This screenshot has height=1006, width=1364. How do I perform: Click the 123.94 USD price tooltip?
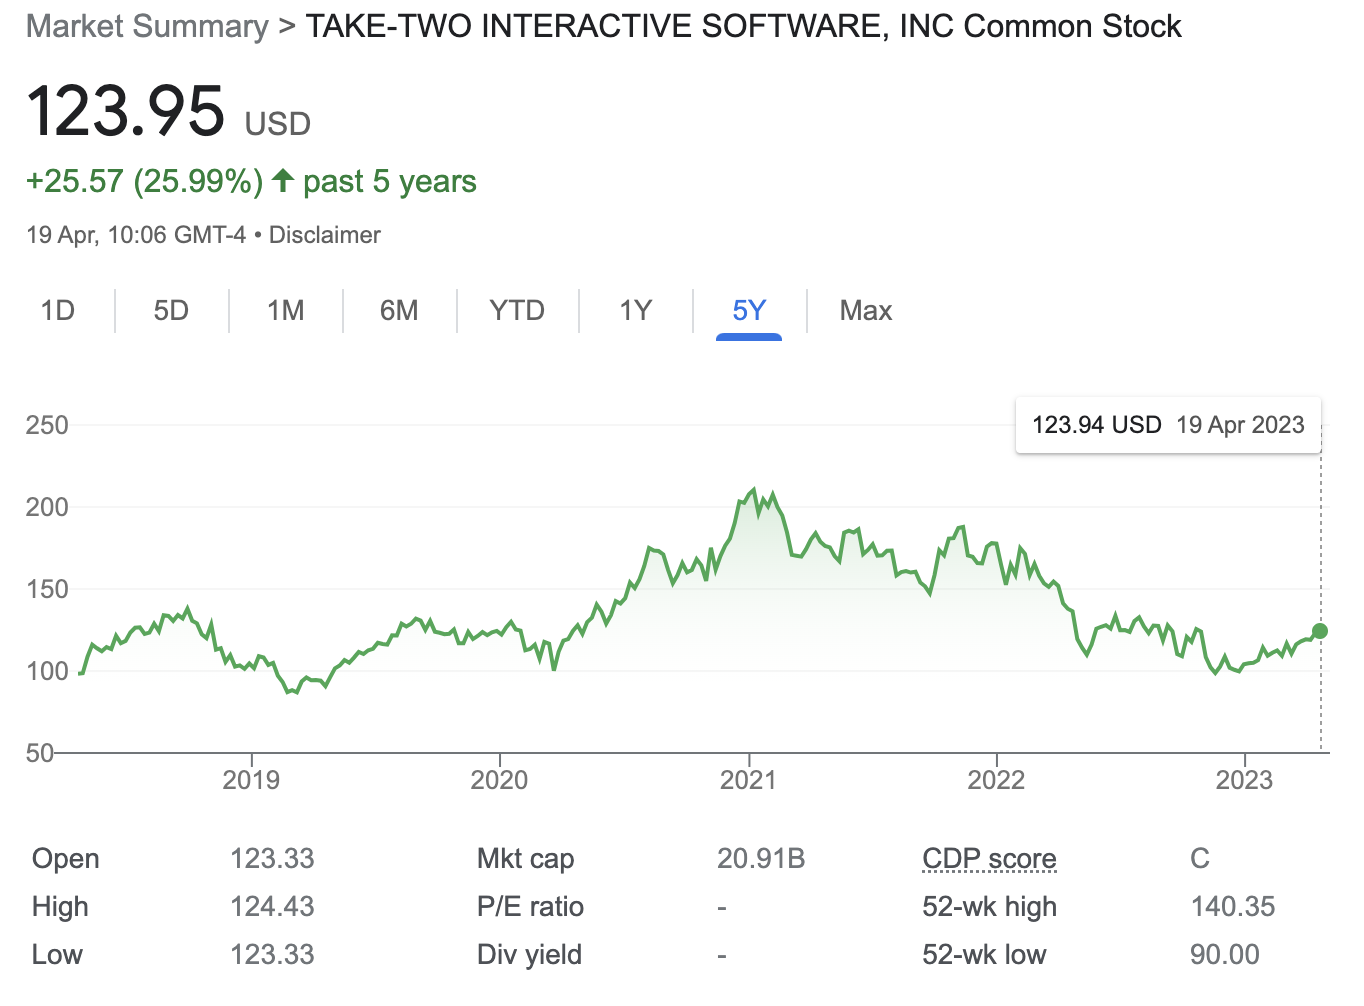(1168, 425)
